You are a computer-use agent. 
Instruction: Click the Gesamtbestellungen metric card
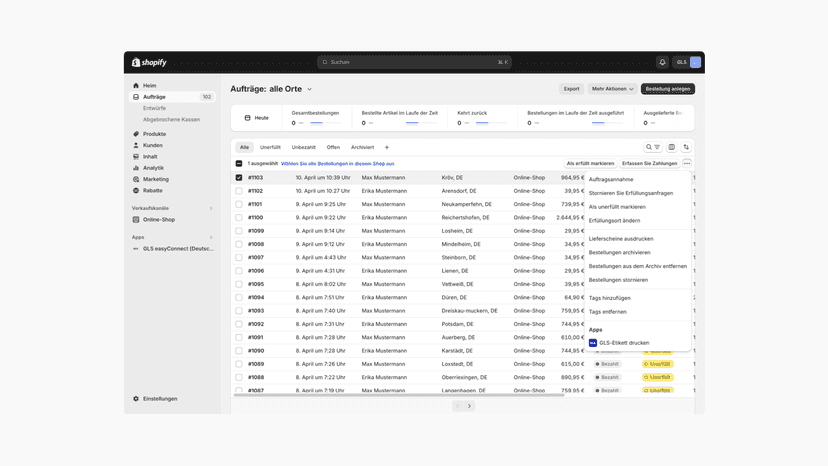point(317,118)
